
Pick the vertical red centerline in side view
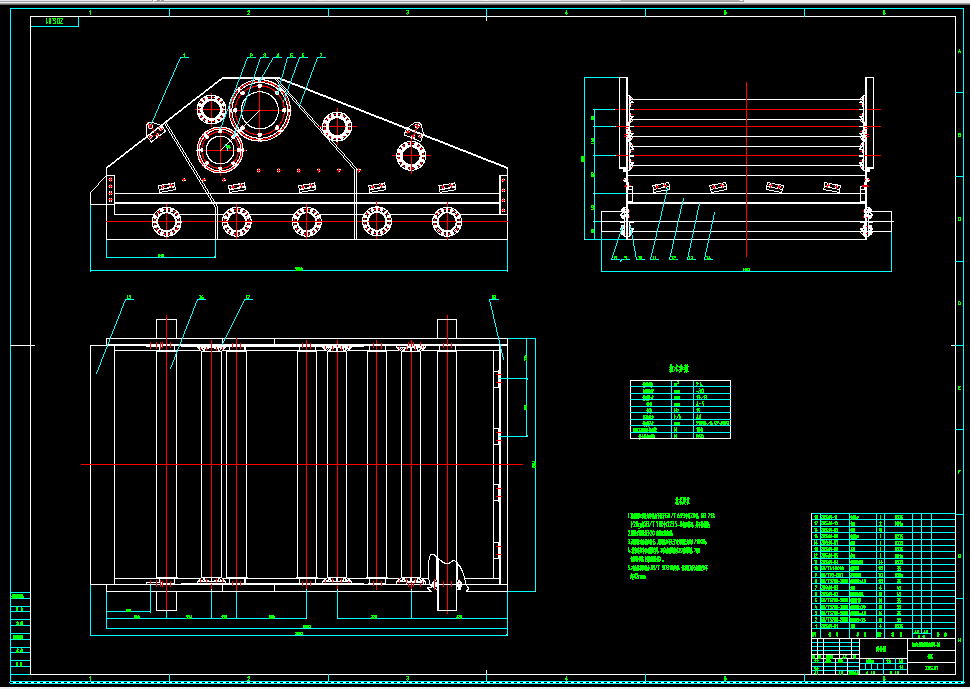(x=747, y=168)
